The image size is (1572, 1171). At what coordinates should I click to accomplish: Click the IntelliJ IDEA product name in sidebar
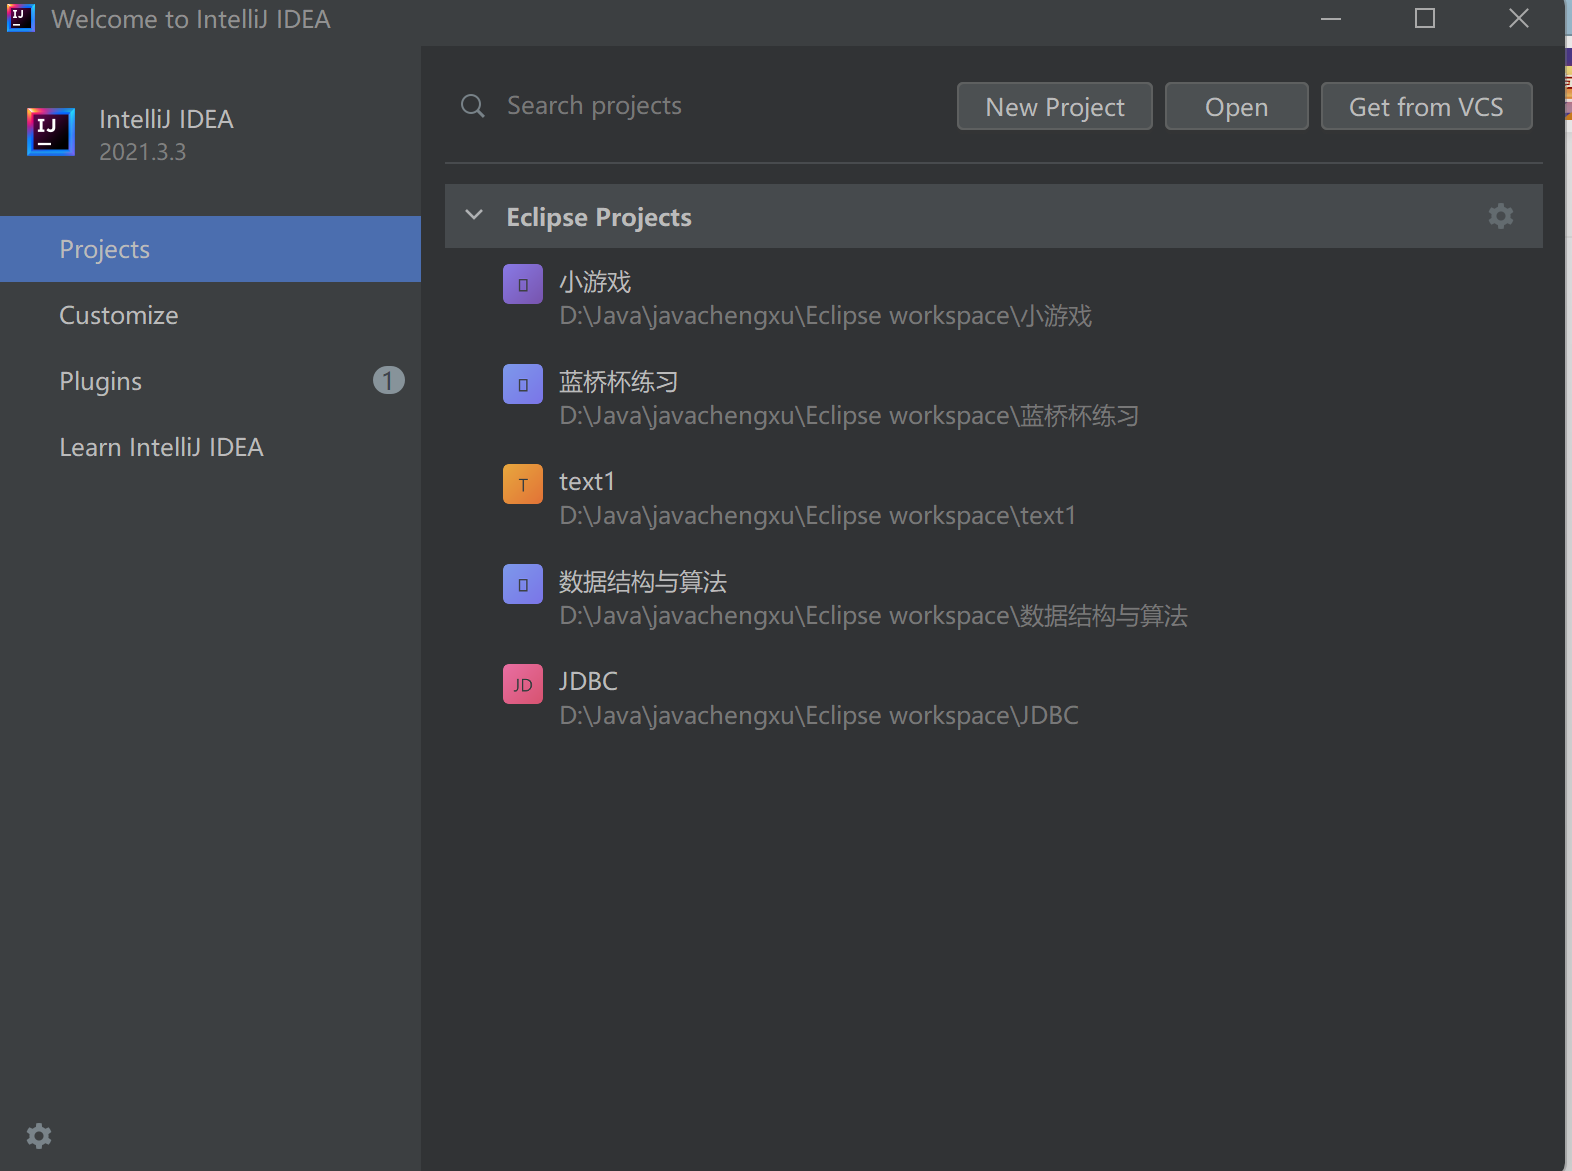click(166, 119)
